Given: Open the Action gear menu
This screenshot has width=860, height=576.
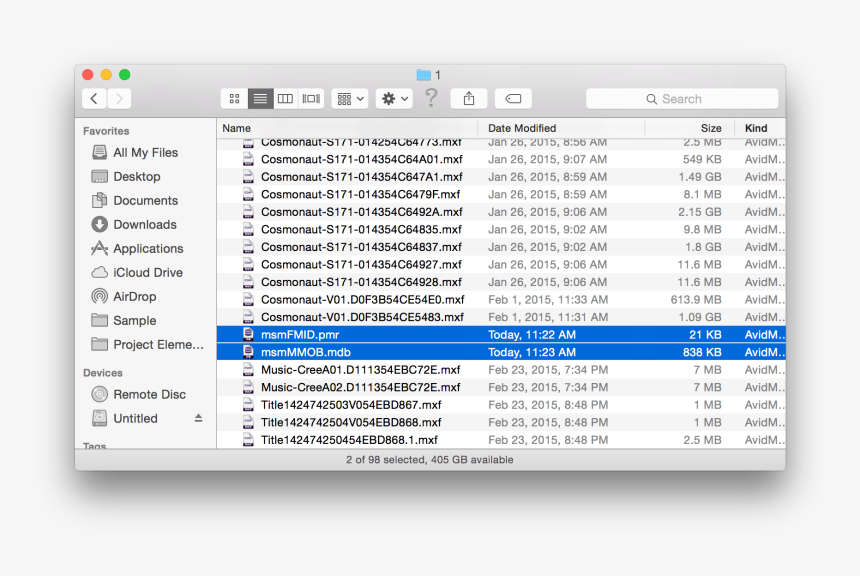Looking at the screenshot, I should click(x=394, y=99).
